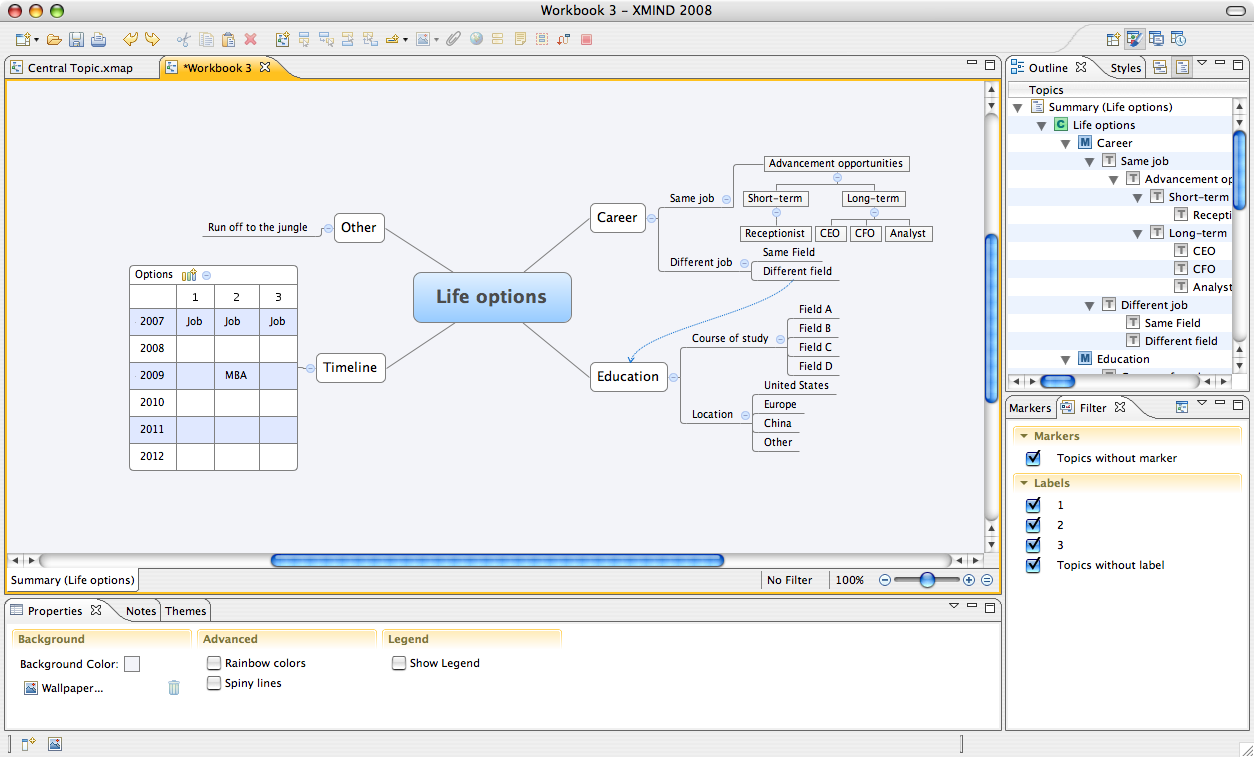Collapse Same job in the Outline tree
This screenshot has height=757, width=1254.
[1090, 162]
